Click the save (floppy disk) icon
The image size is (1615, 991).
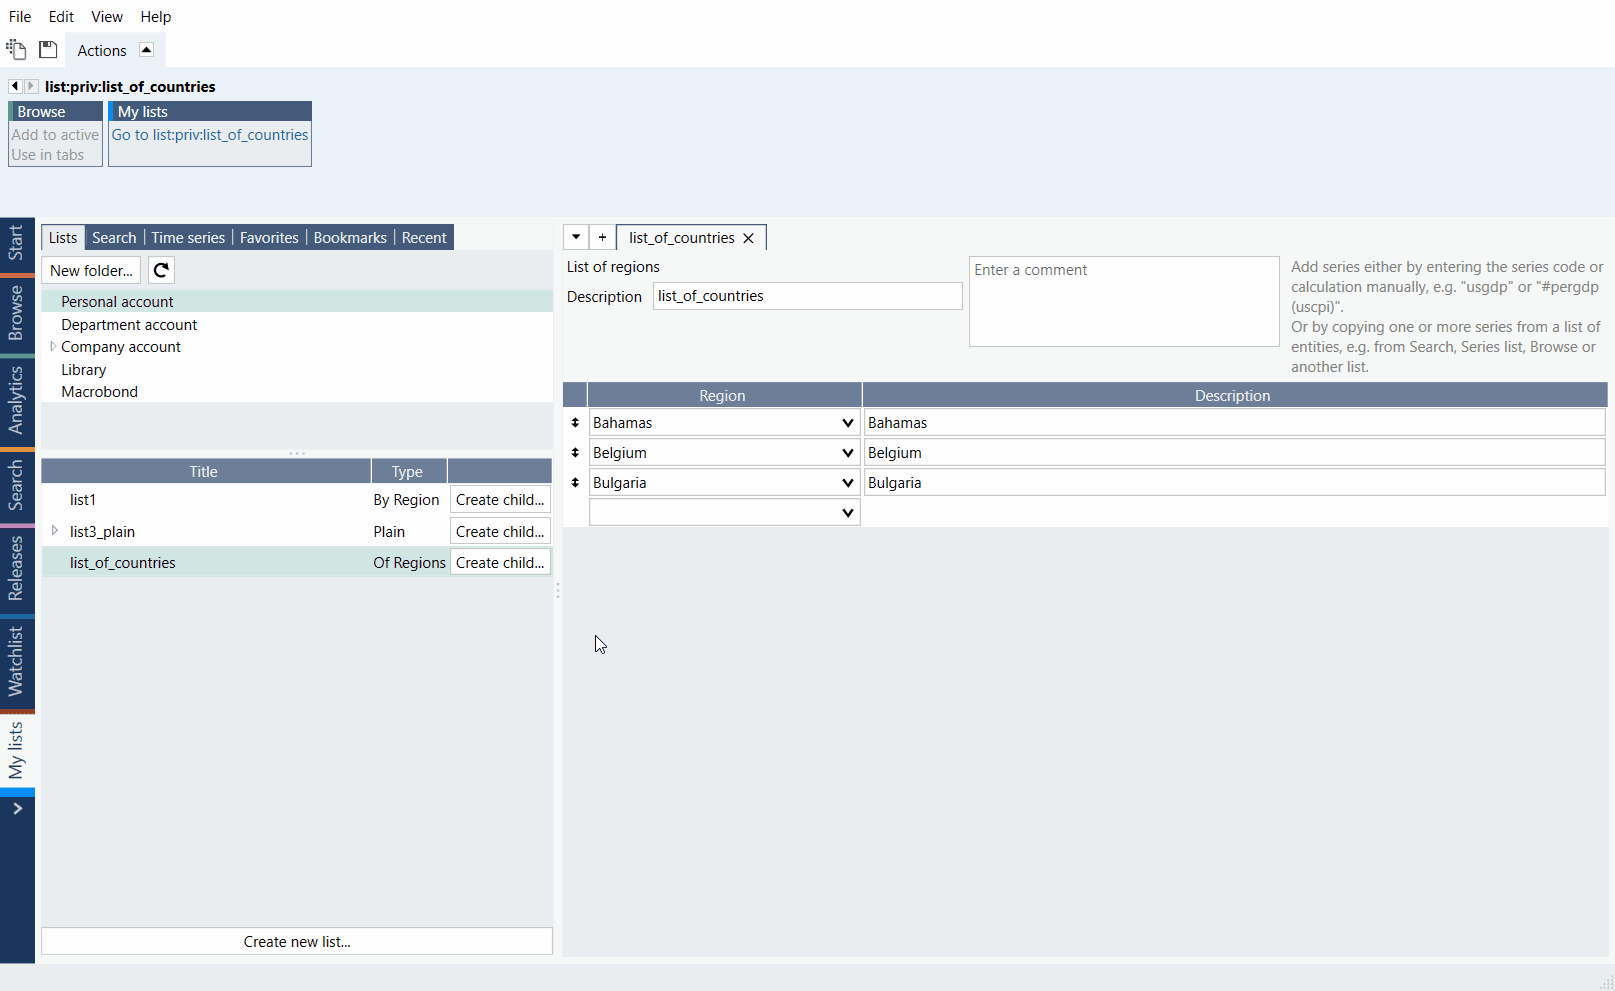pos(48,49)
